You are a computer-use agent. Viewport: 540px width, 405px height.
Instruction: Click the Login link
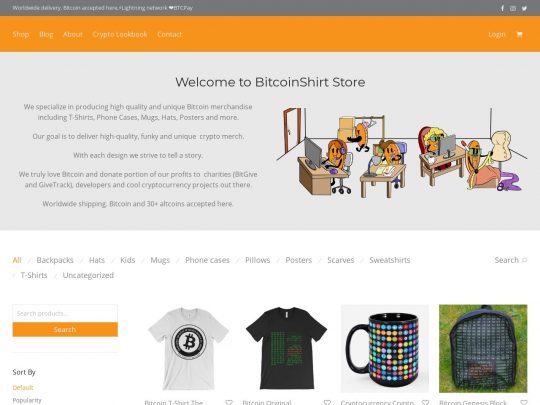click(497, 34)
